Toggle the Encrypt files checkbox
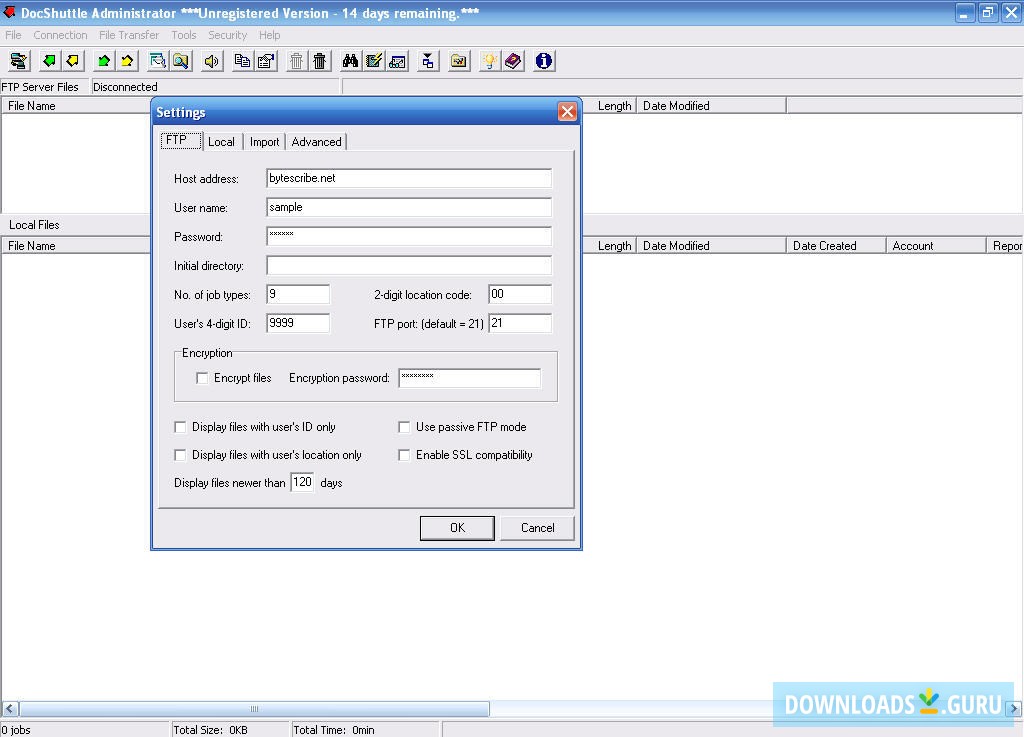 coord(202,378)
